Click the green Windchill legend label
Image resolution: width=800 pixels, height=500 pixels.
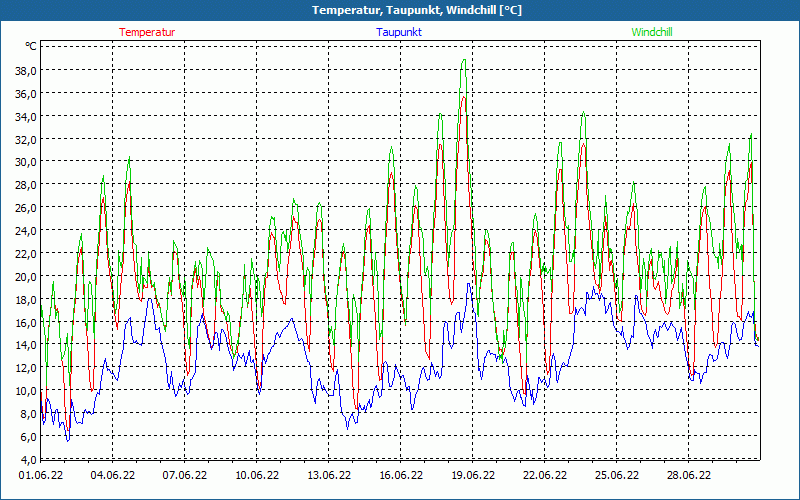(x=652, y=32)
